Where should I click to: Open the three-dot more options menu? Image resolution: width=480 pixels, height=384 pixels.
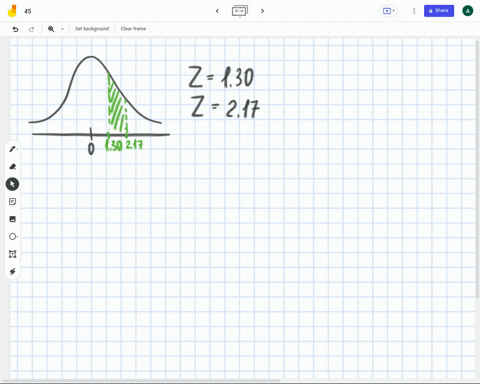pos(414,11)
